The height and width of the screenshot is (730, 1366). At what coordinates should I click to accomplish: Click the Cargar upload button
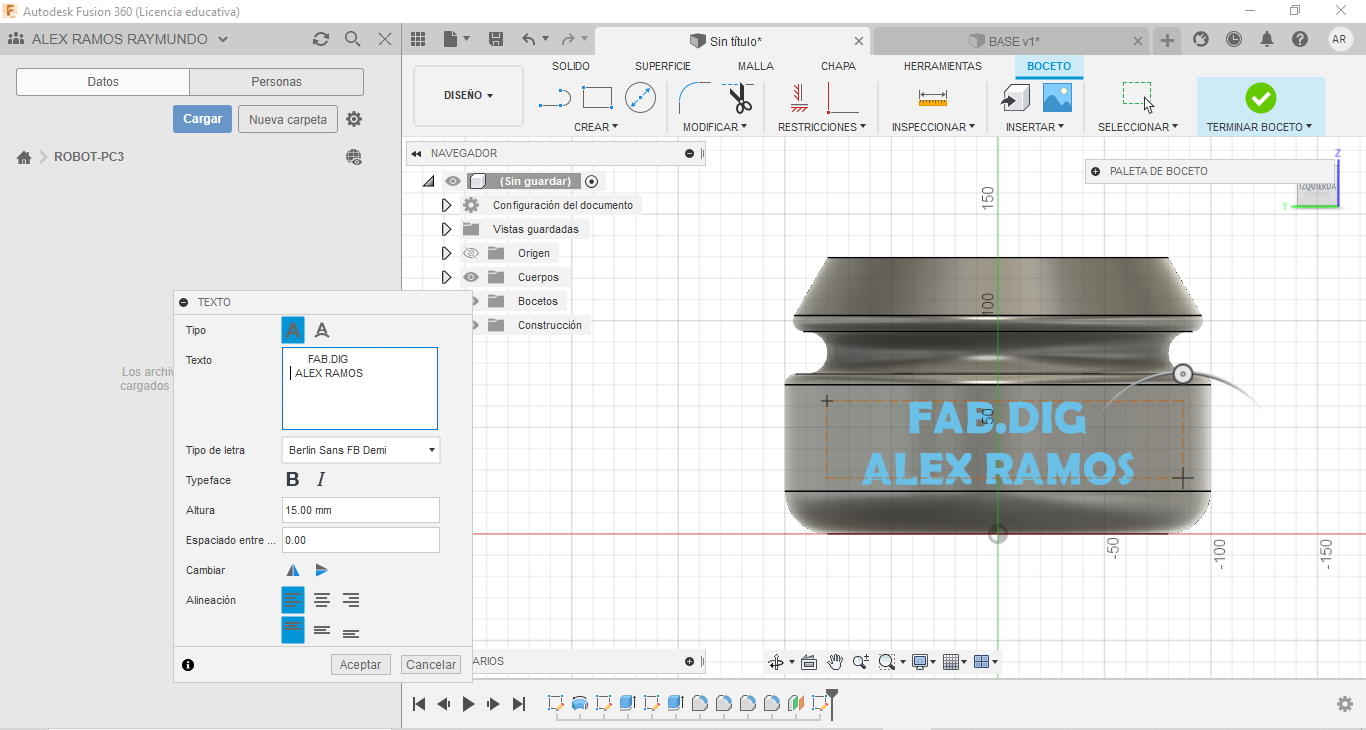click(x=202, y=119)
